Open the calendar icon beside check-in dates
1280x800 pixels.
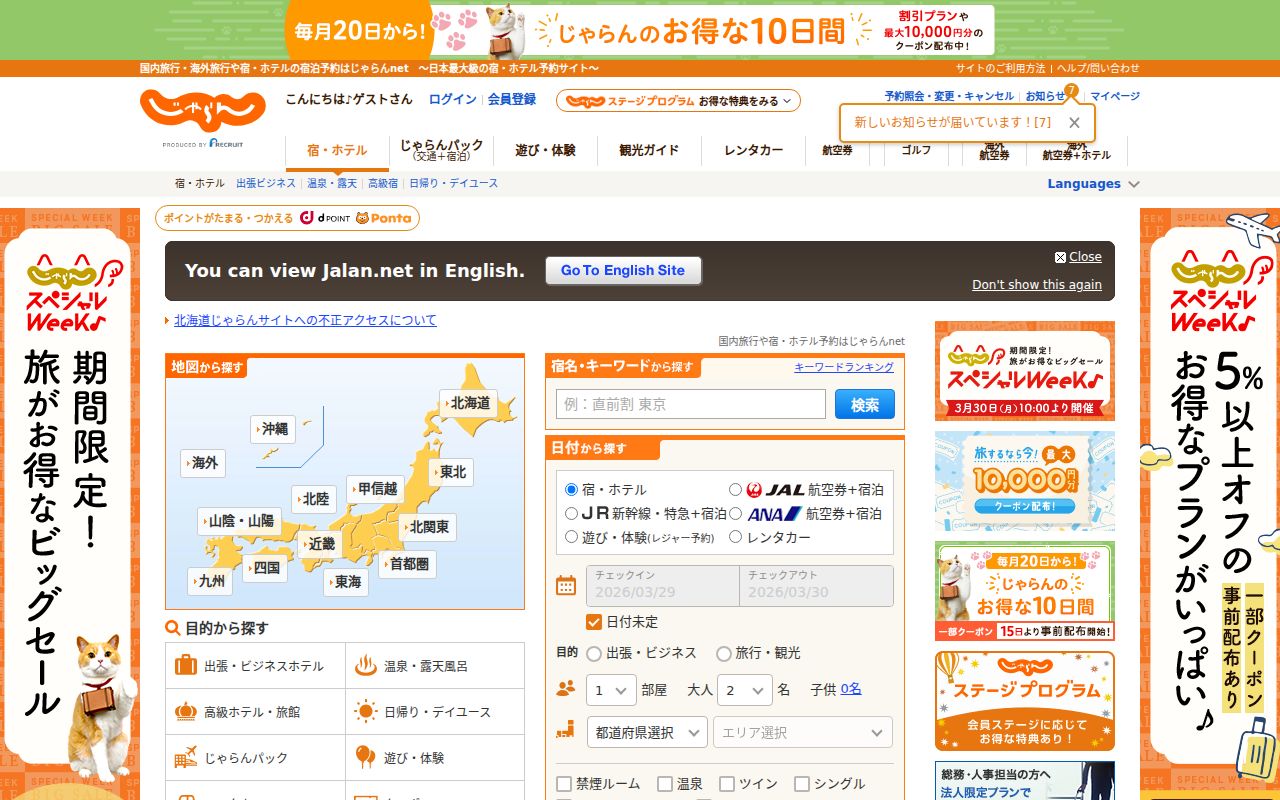566,585
